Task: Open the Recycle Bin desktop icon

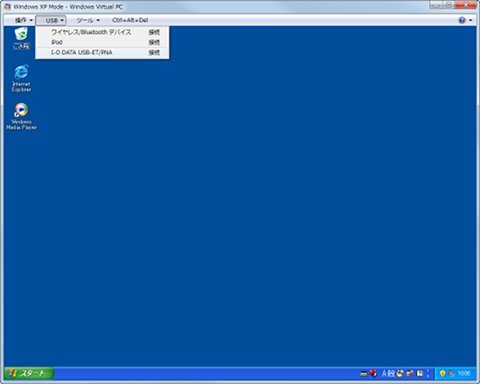Action: click(x=21, y=39)
